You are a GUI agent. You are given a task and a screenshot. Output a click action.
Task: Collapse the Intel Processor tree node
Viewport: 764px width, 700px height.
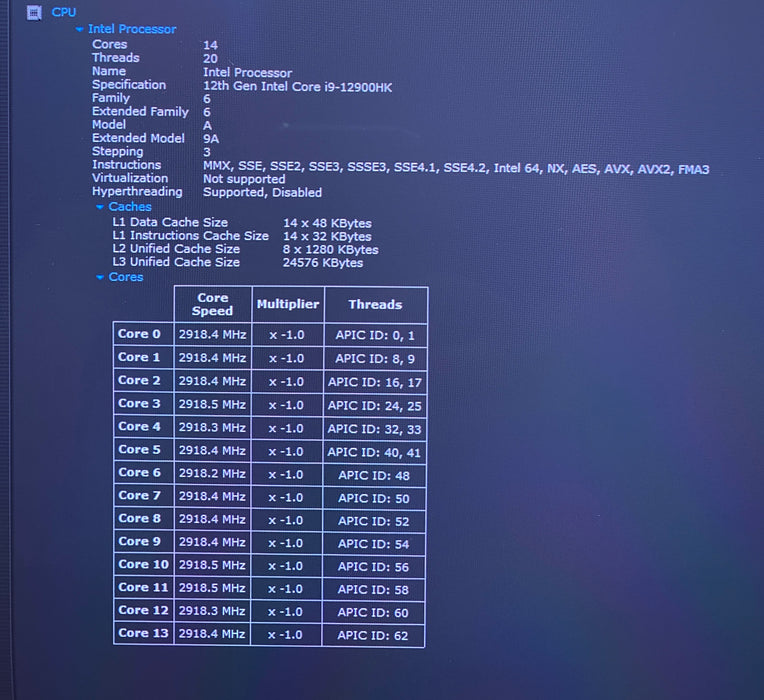click(79, 30)
